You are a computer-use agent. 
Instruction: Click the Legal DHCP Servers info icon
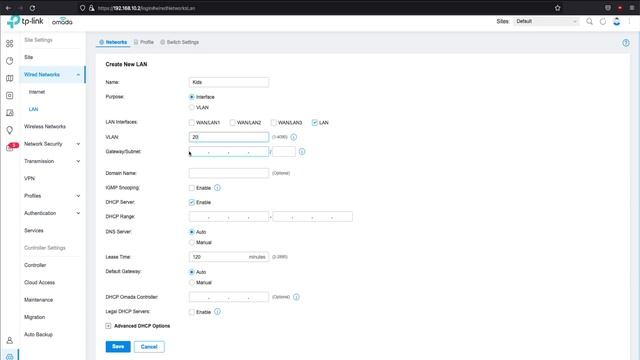[x=217, y=312]
